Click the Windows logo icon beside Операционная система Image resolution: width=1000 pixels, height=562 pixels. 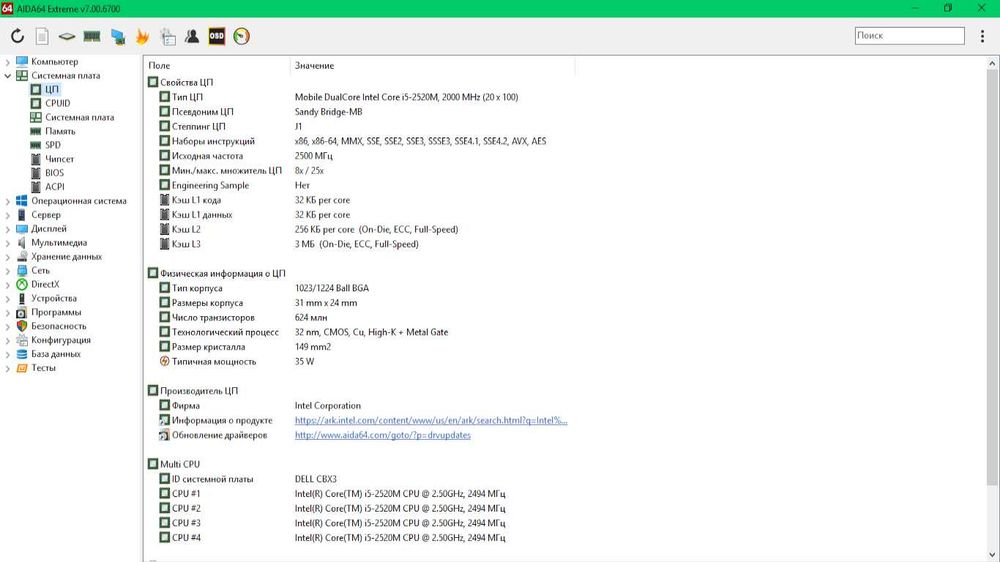[x=22, y=201]
